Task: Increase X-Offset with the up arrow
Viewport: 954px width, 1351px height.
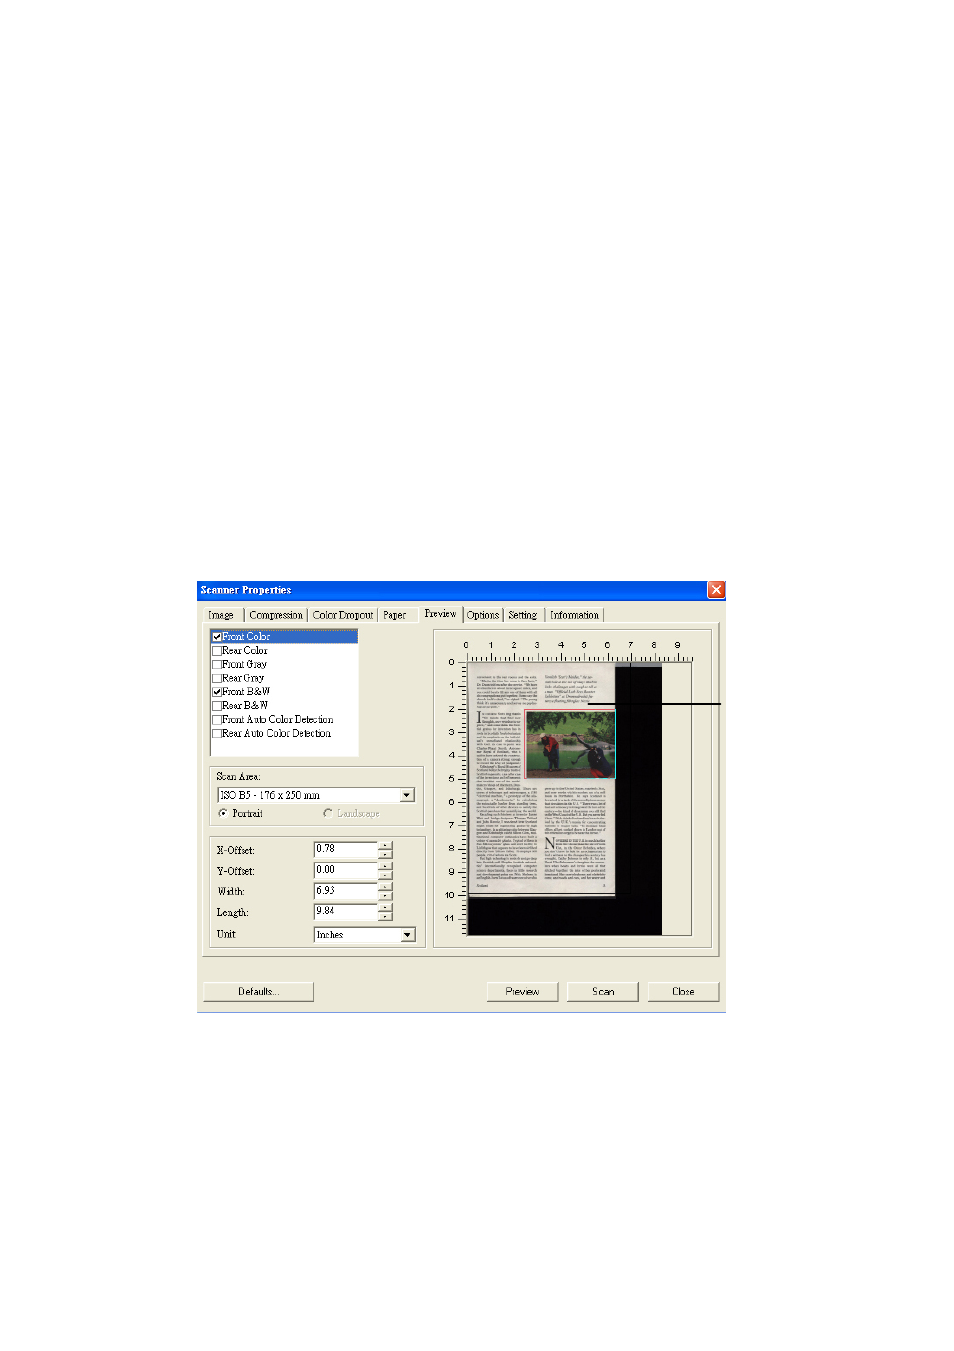Action: click(x=386, y=846)
